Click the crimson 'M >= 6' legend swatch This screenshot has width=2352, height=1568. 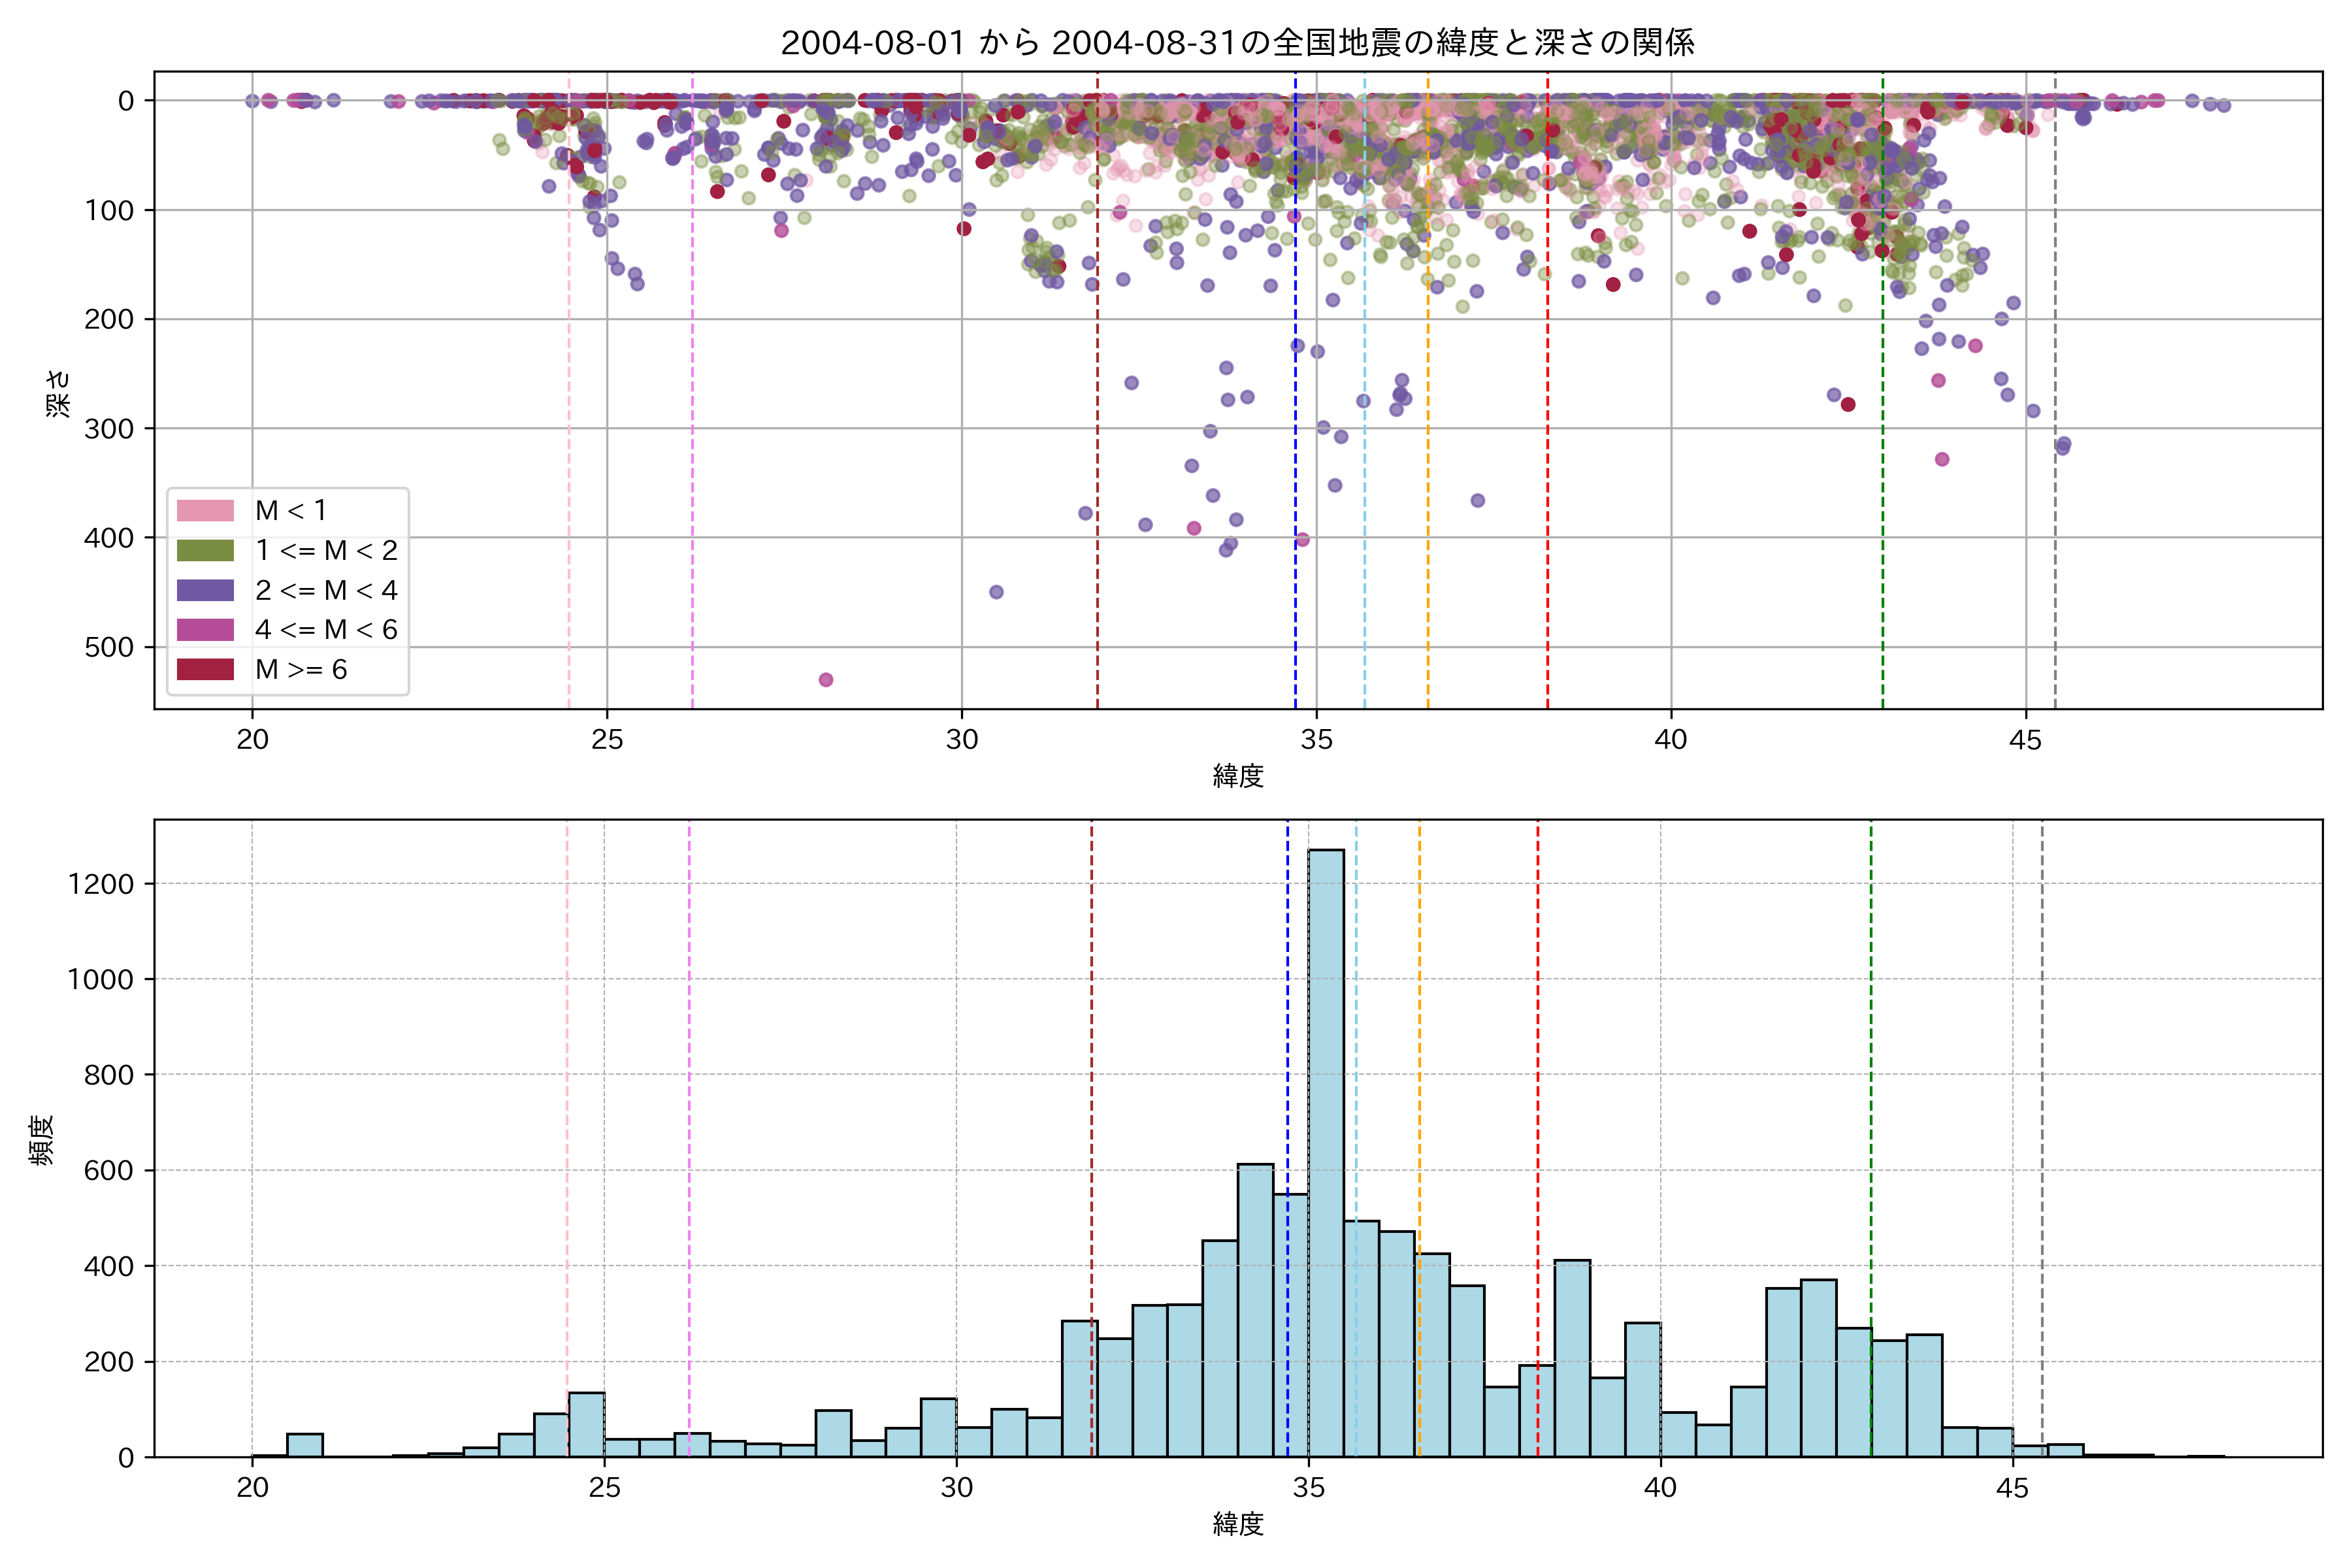click(205, 669)
